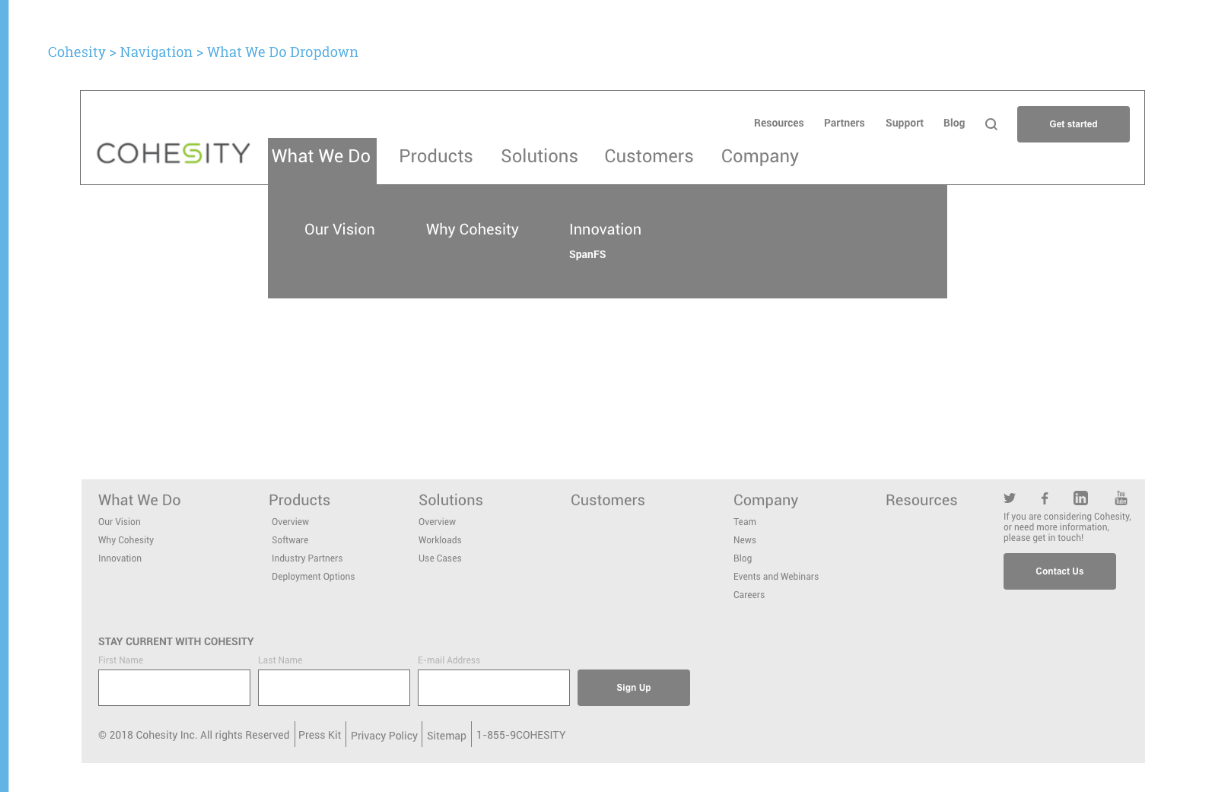Image resolution: width=1224 pixels, height=792 pixels.
Task: Open footer Innovation link
Action: pos(120,558)
